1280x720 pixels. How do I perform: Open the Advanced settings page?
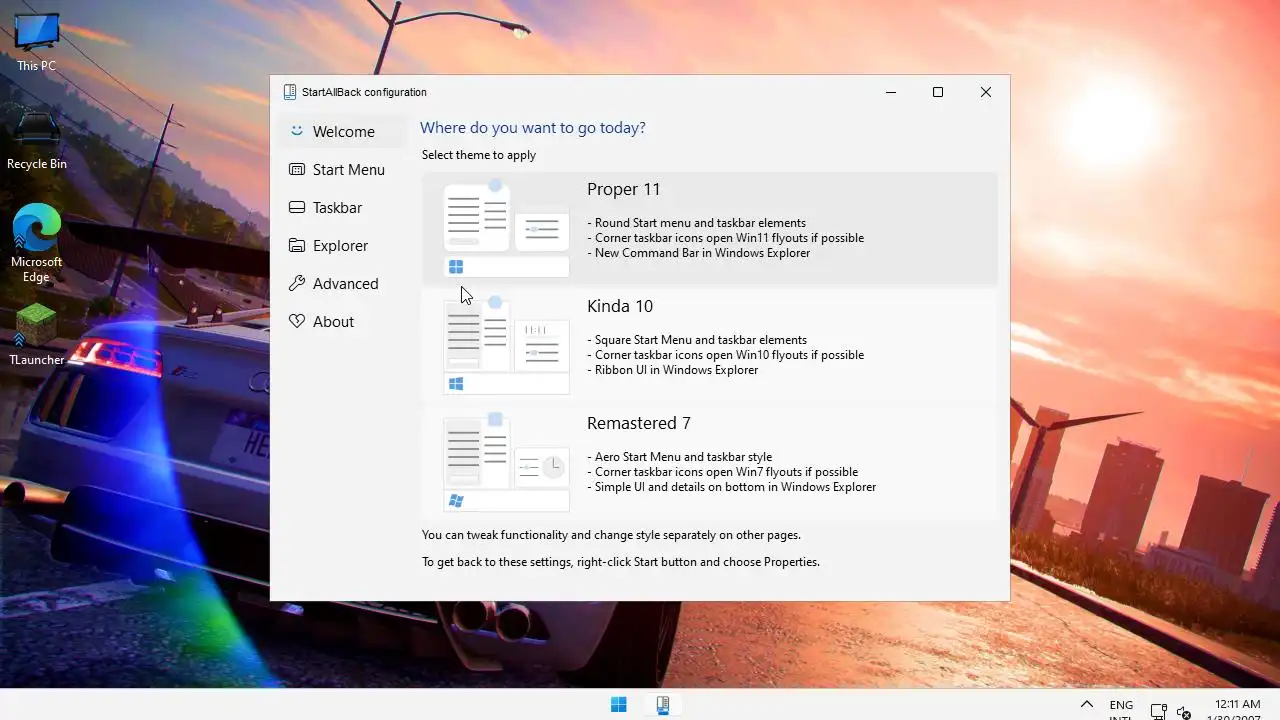345,283
